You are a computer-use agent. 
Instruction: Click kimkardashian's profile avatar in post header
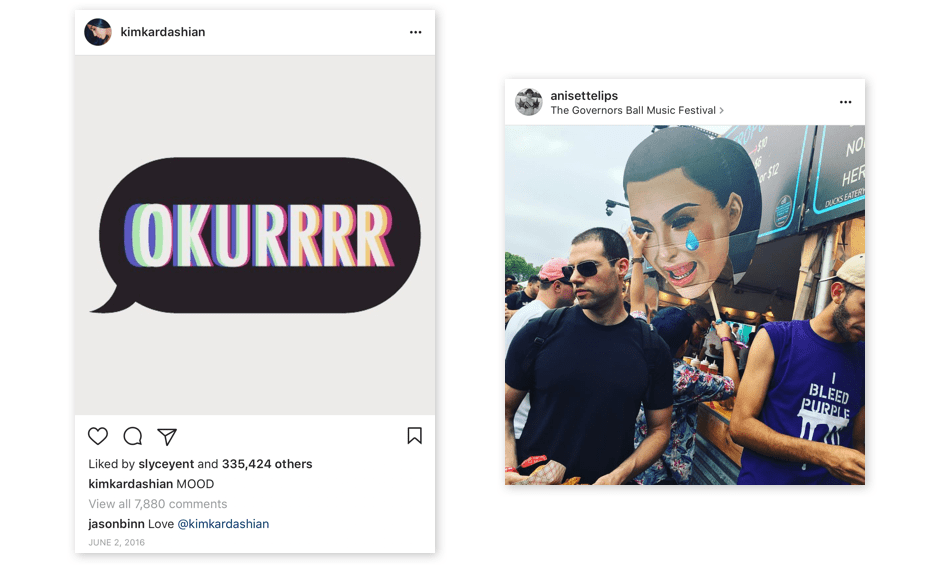[x=98, y=32]
